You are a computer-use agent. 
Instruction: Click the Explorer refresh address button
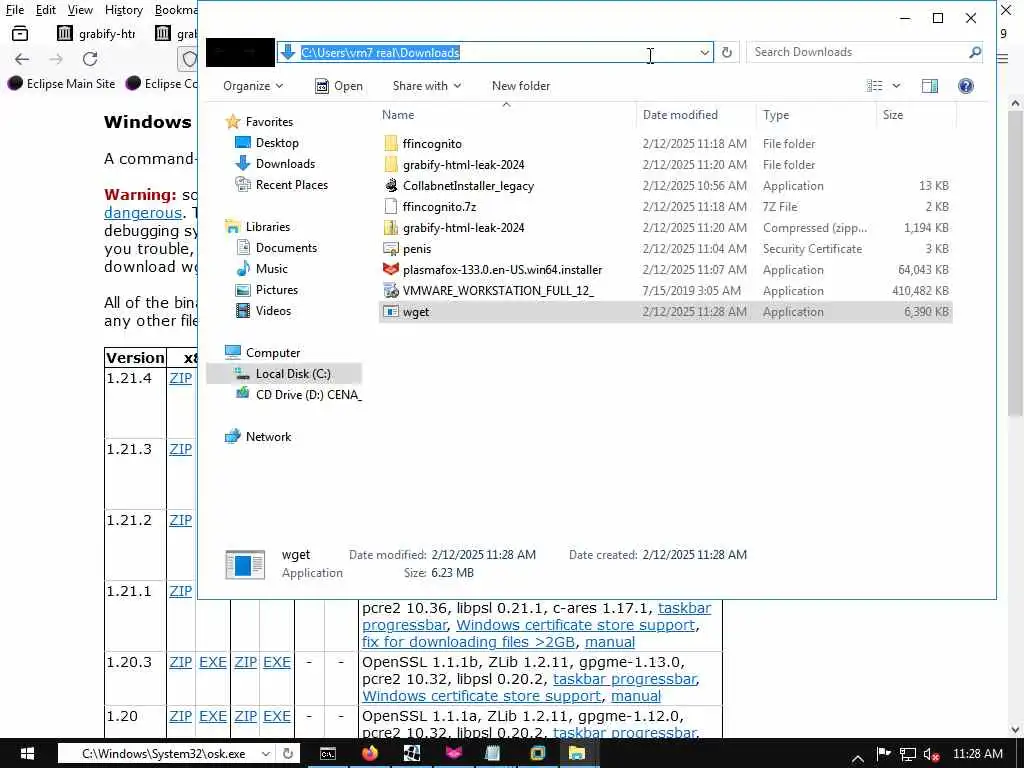(x=727, y=52)
